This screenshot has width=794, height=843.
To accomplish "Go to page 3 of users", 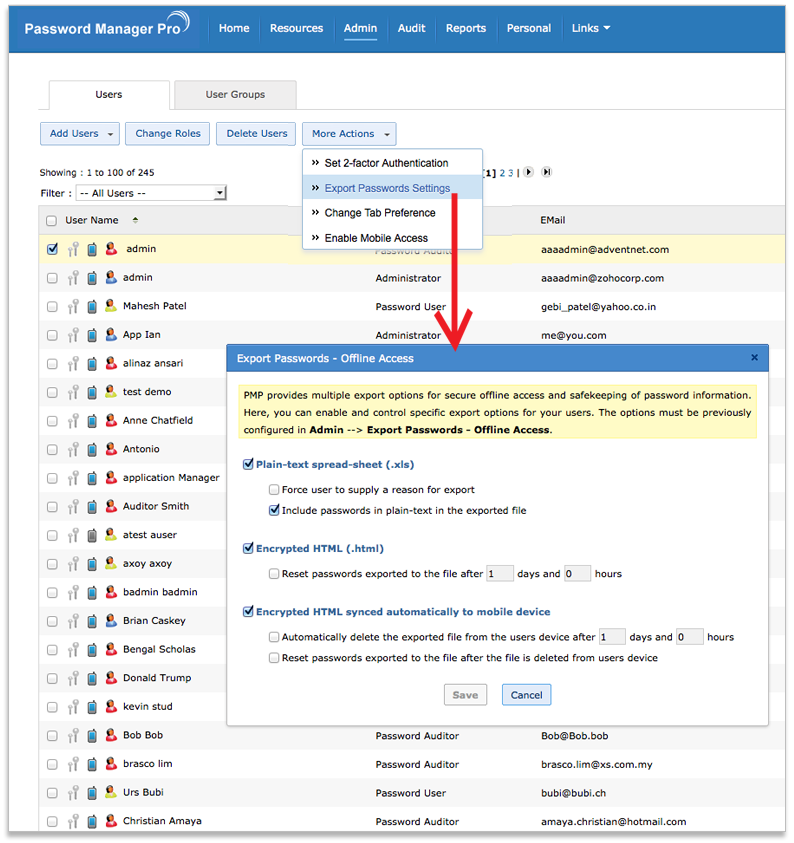I will (511, 173).
